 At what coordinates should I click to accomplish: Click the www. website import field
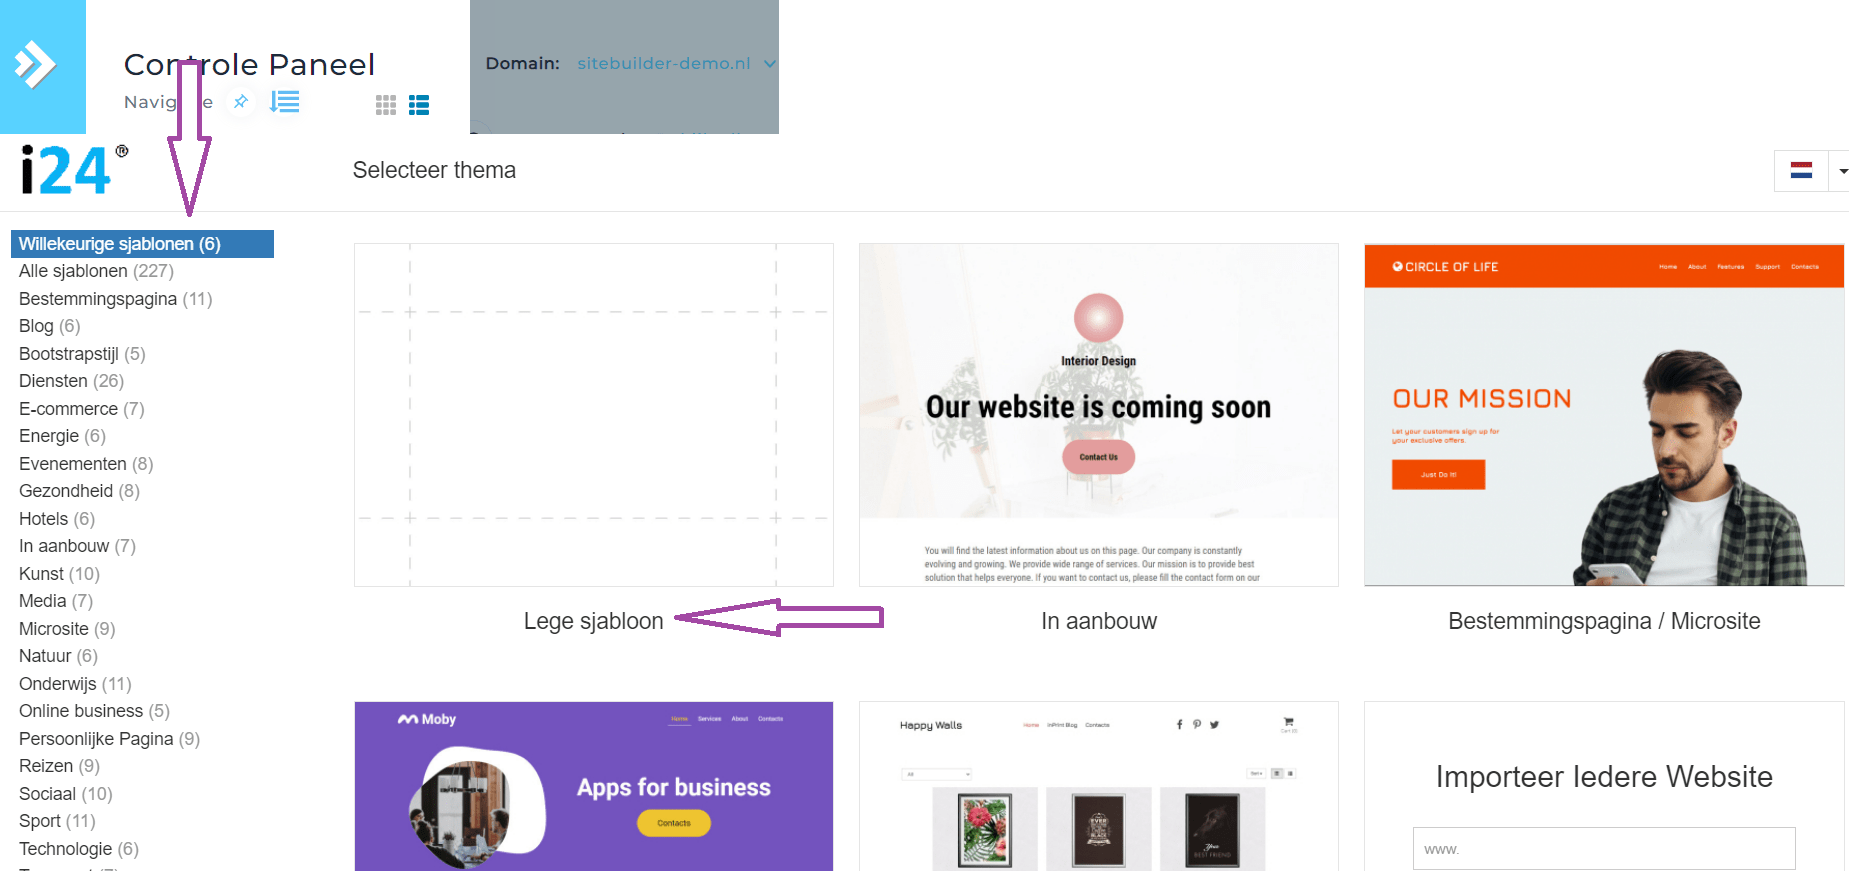pyautogui.click(x=1604, y=849)
